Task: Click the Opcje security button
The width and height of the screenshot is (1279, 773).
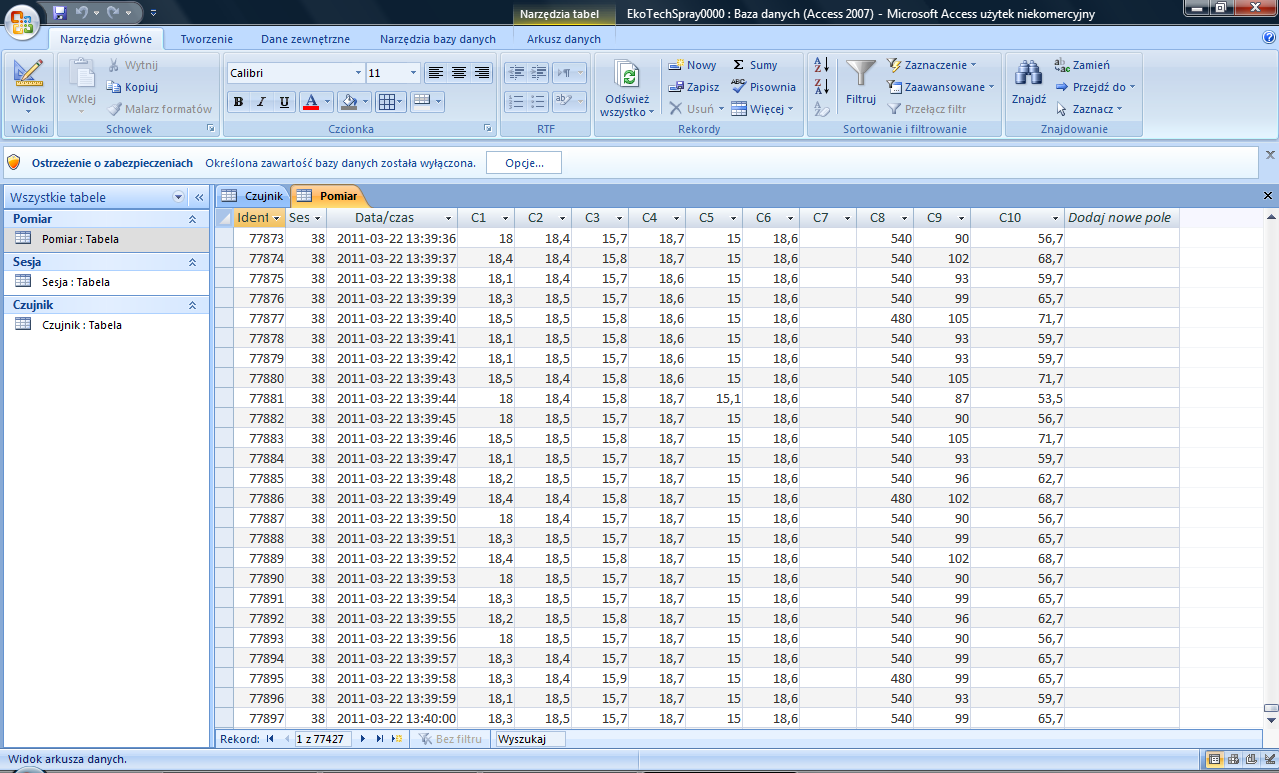Action: click(x=524, y=163)
